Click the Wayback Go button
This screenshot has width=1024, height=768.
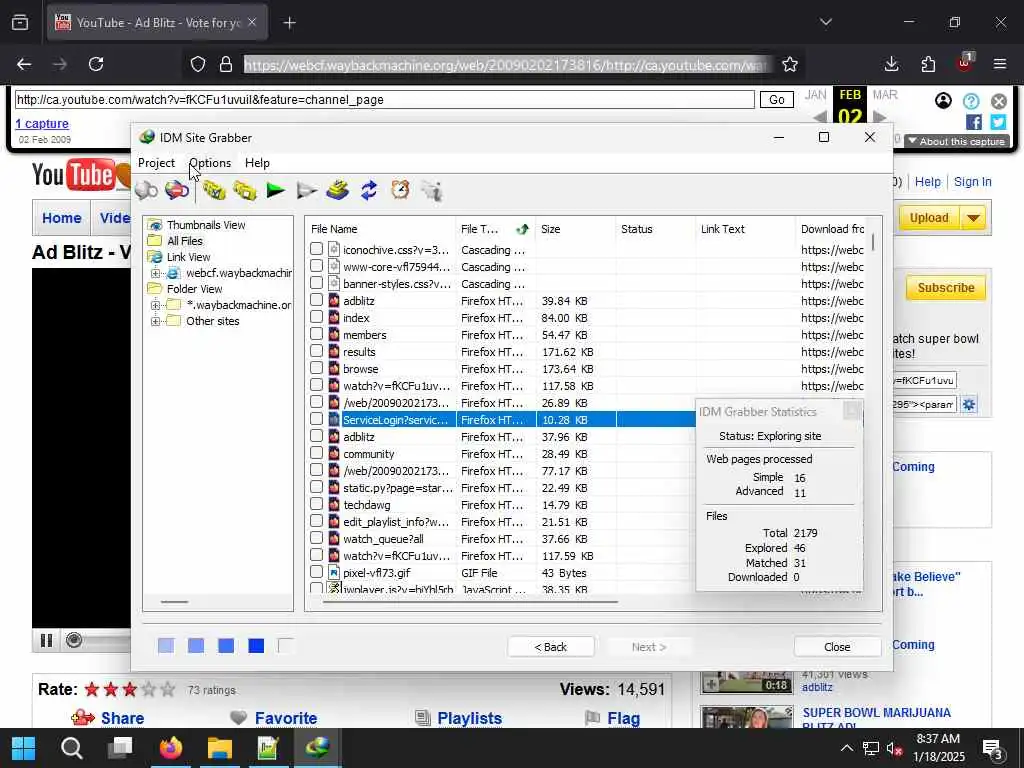[x=776, y=99]
